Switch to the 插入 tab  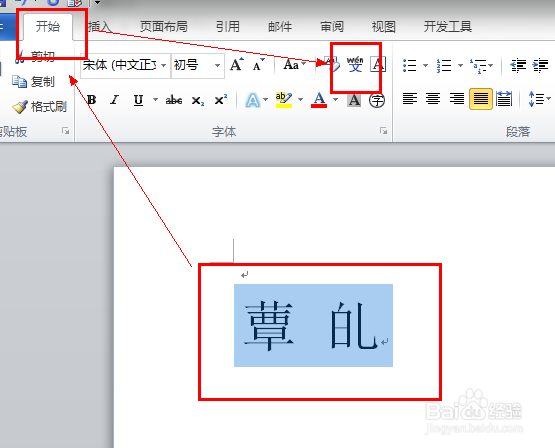tap(99, 27)
